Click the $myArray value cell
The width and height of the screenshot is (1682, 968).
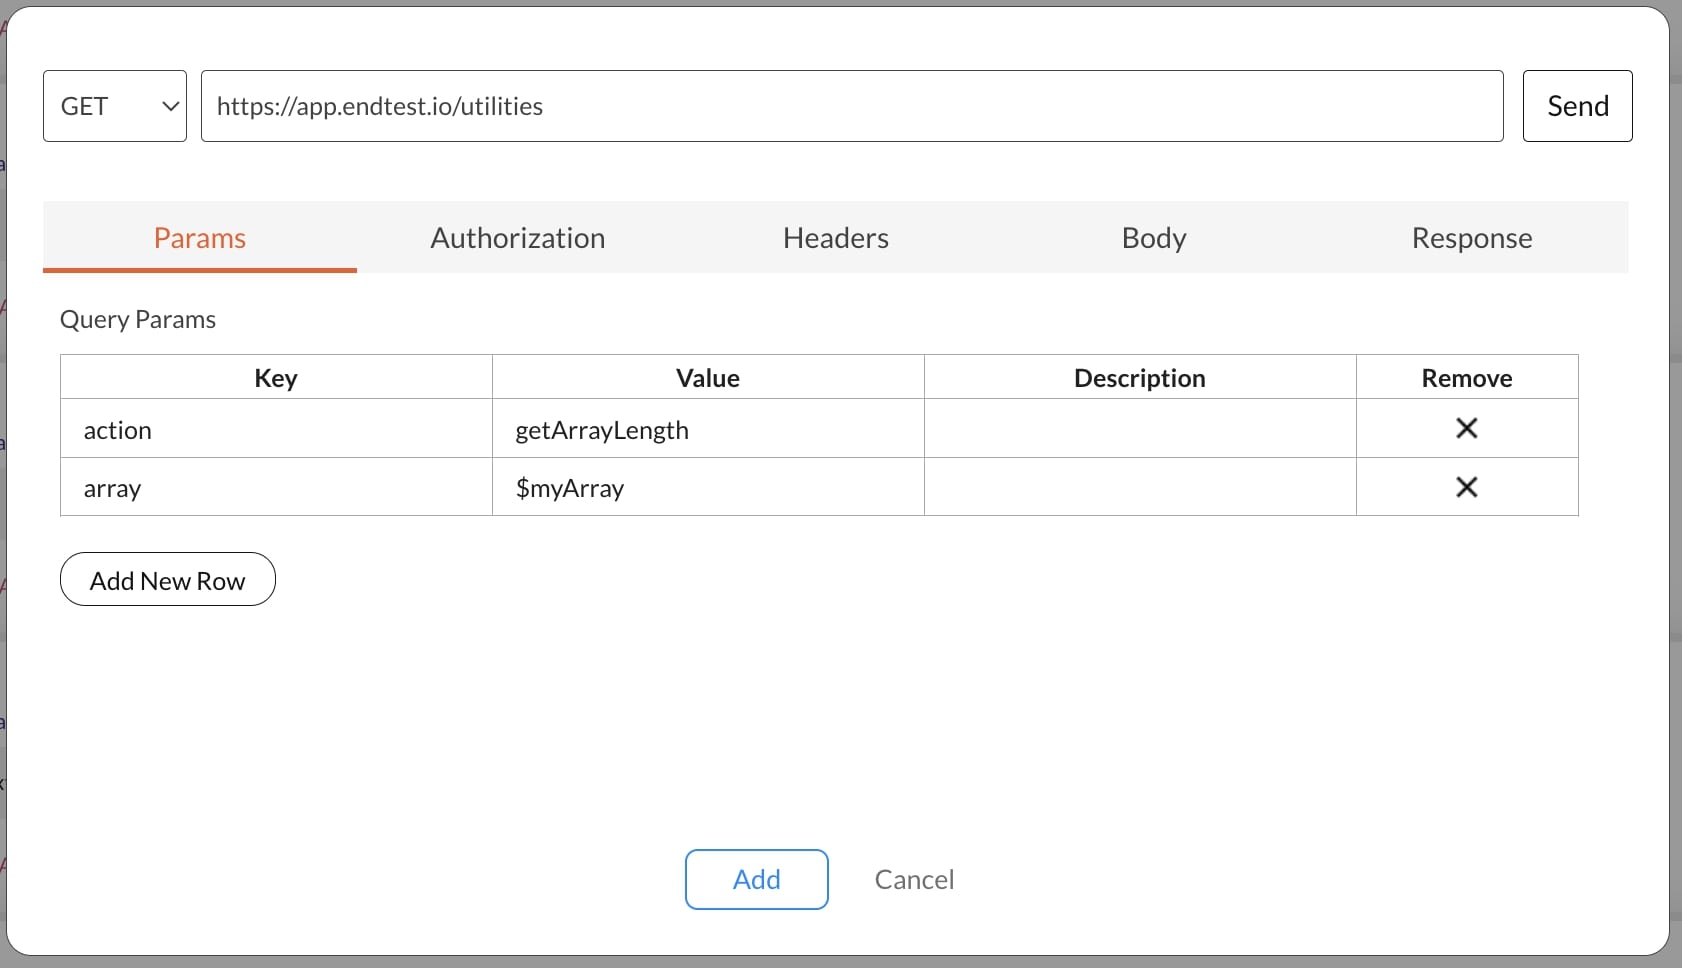707,487
